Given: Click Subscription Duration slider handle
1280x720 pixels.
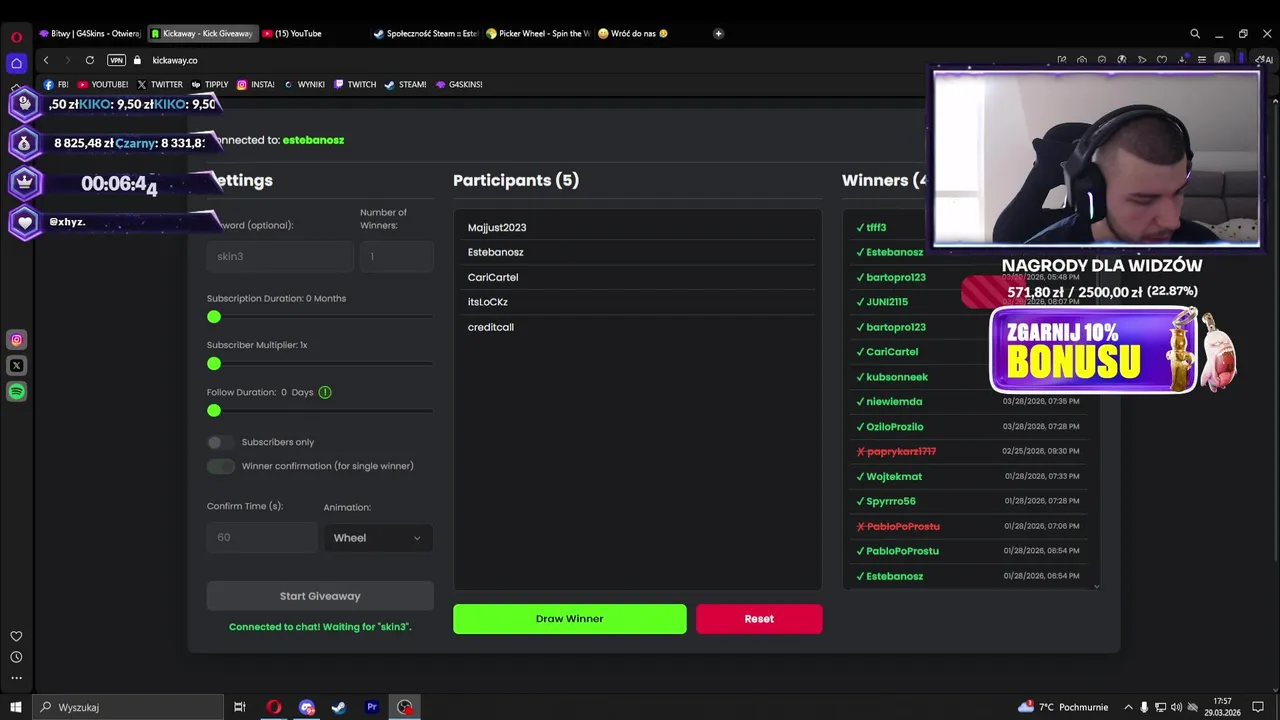Looking at the screenshot, I should pos(214,317).
